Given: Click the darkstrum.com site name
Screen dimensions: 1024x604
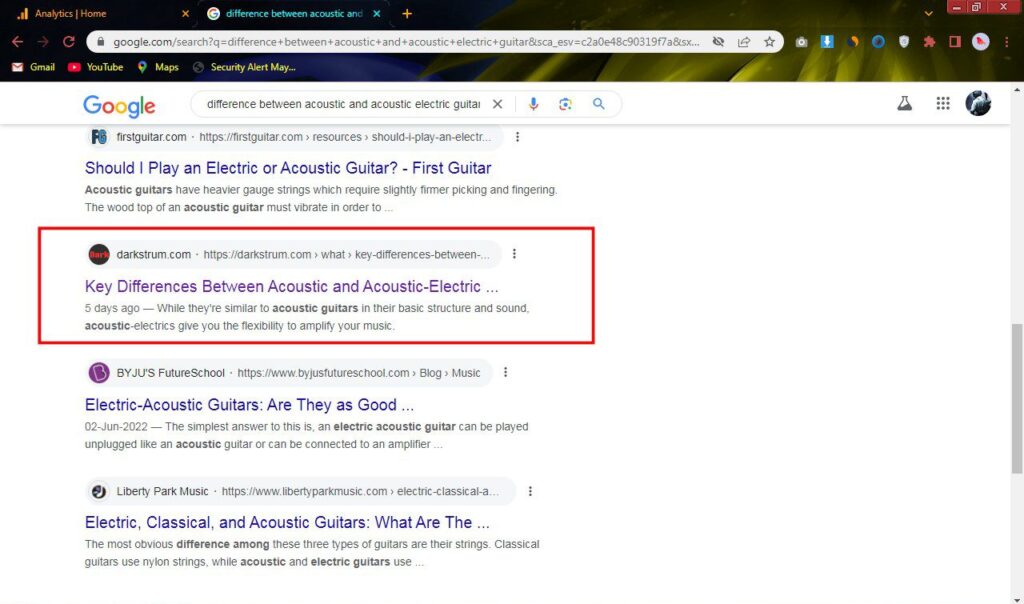Looking at the screenshot, I should (x=153, y=254).
